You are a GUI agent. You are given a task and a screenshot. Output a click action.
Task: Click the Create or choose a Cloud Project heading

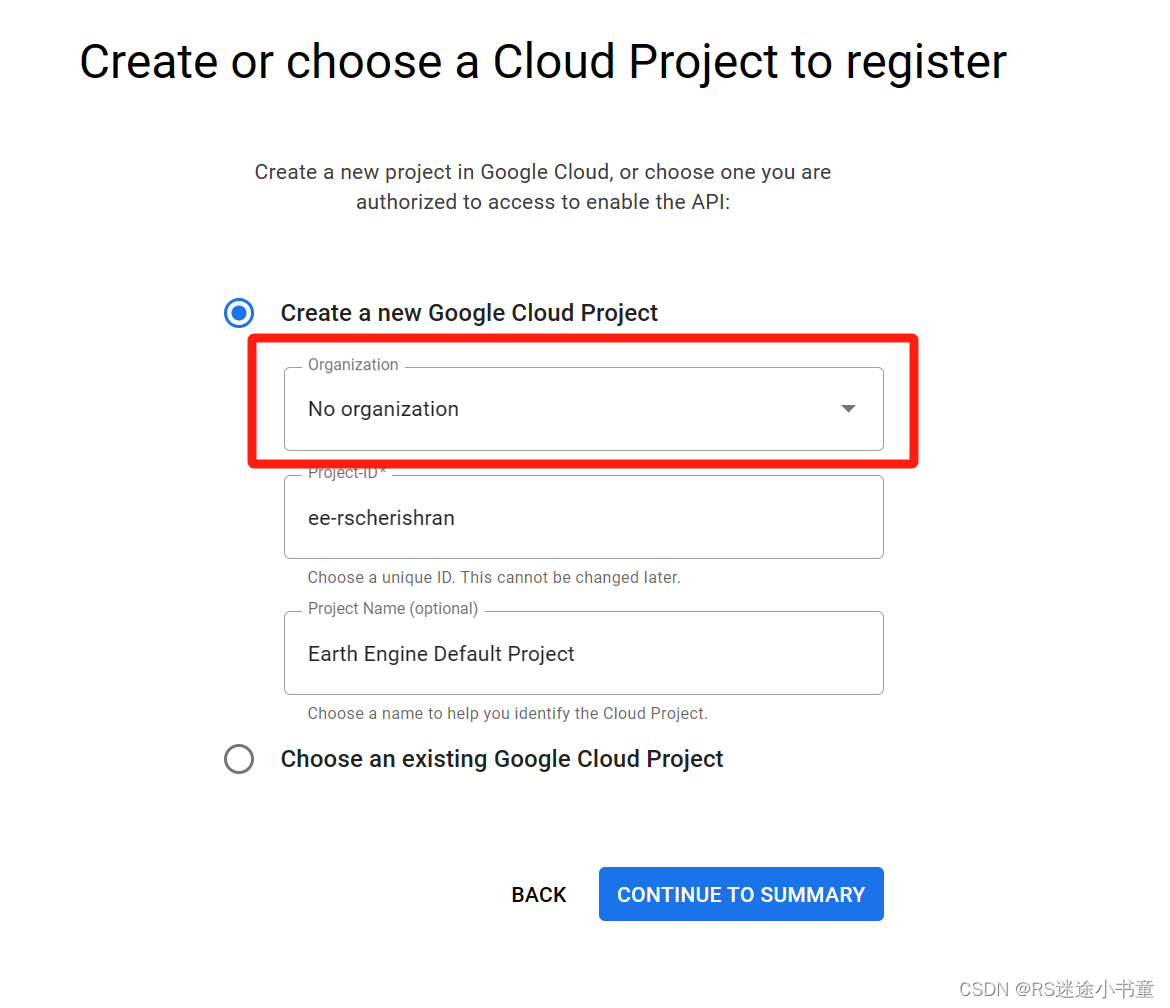point(543,62)
